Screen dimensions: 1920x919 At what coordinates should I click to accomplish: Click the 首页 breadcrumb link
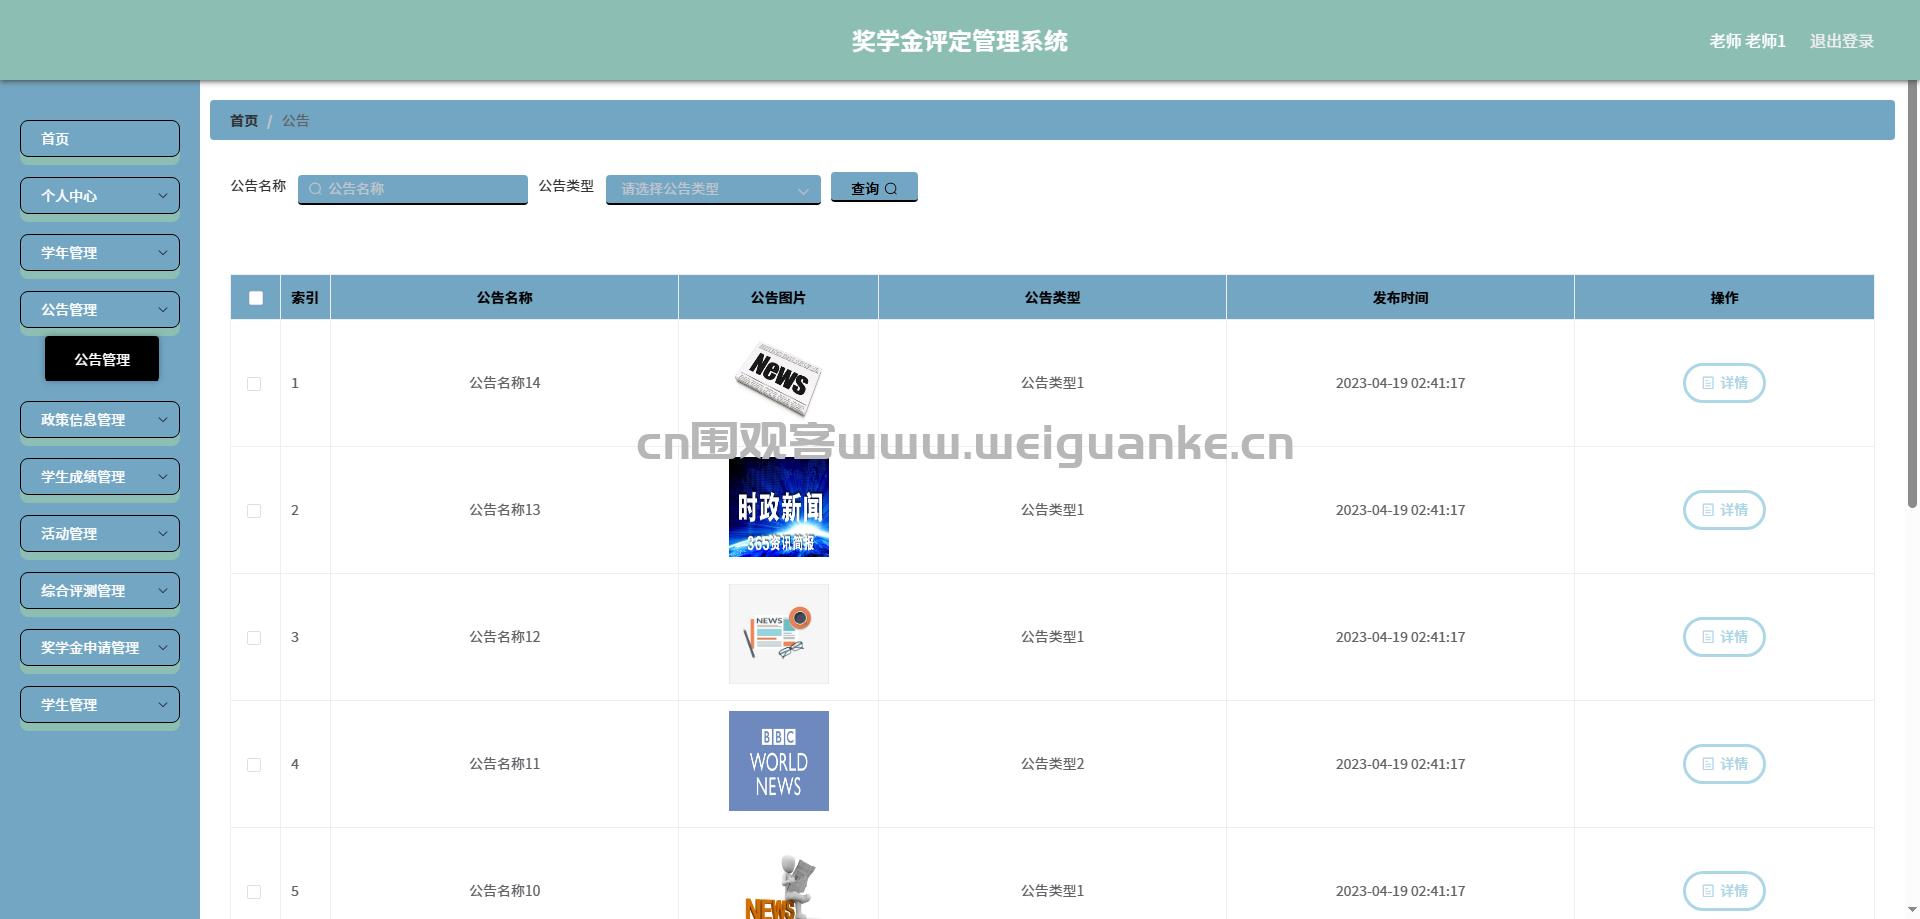(244, 121)
